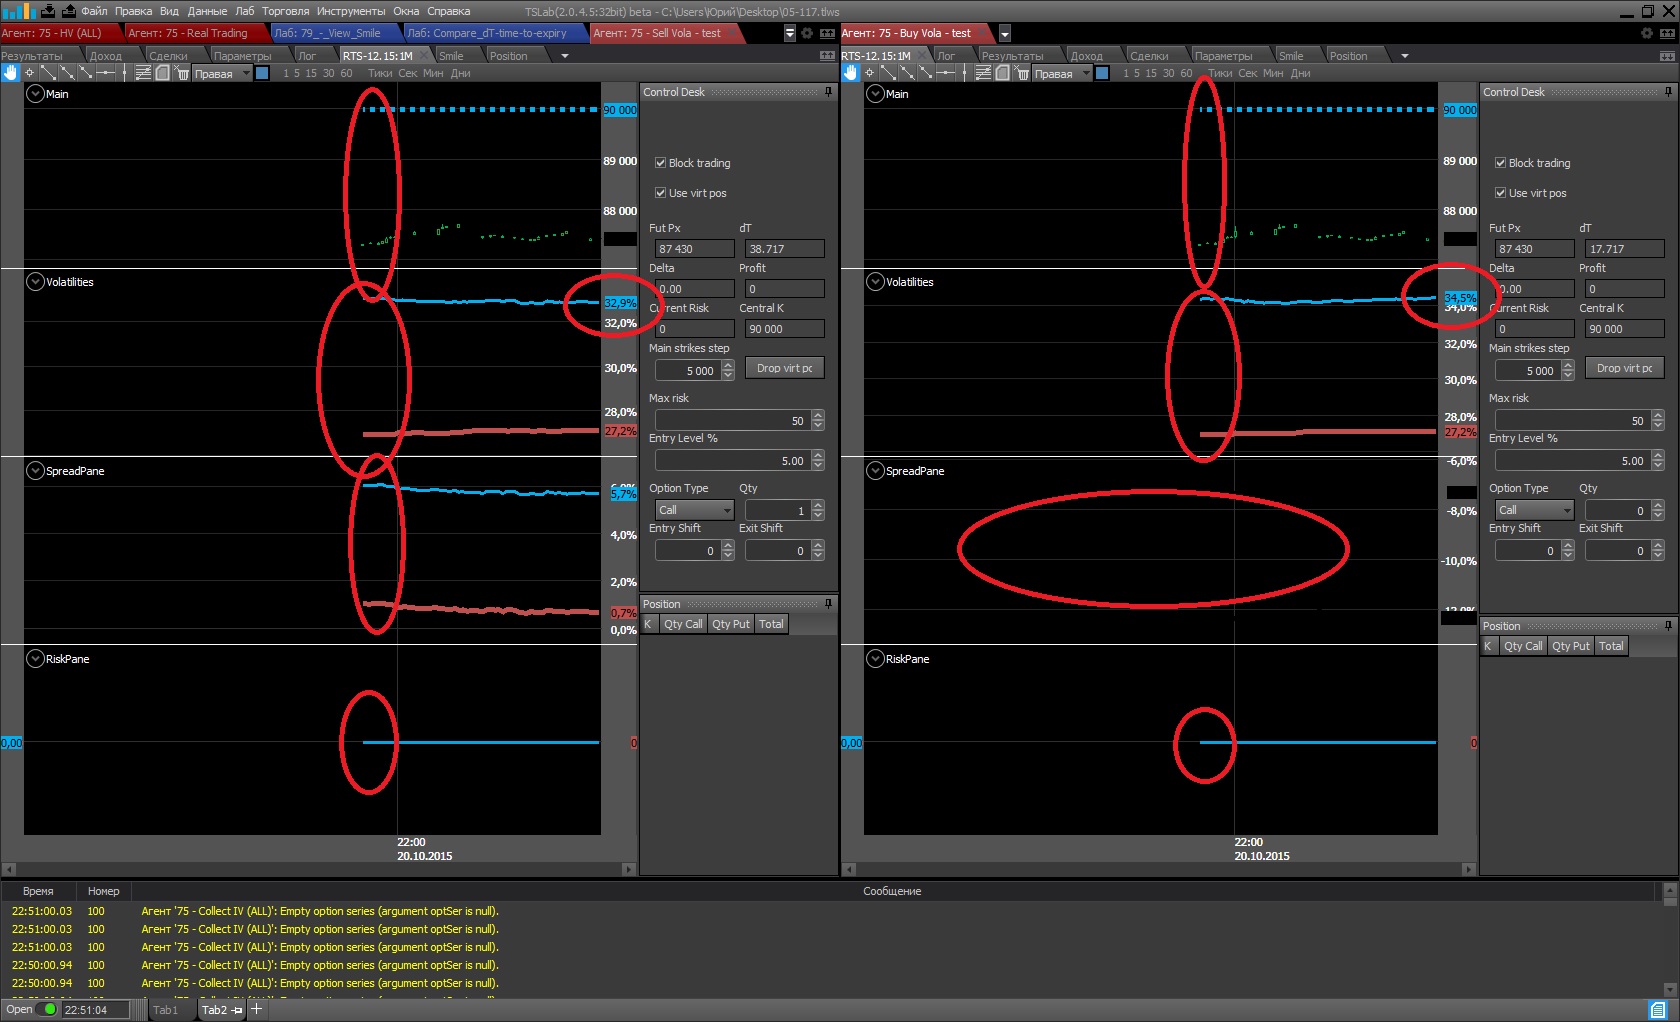Screen dimensions: 1680x1022
Task: Open the Файл menu
Action: point(94,11)
